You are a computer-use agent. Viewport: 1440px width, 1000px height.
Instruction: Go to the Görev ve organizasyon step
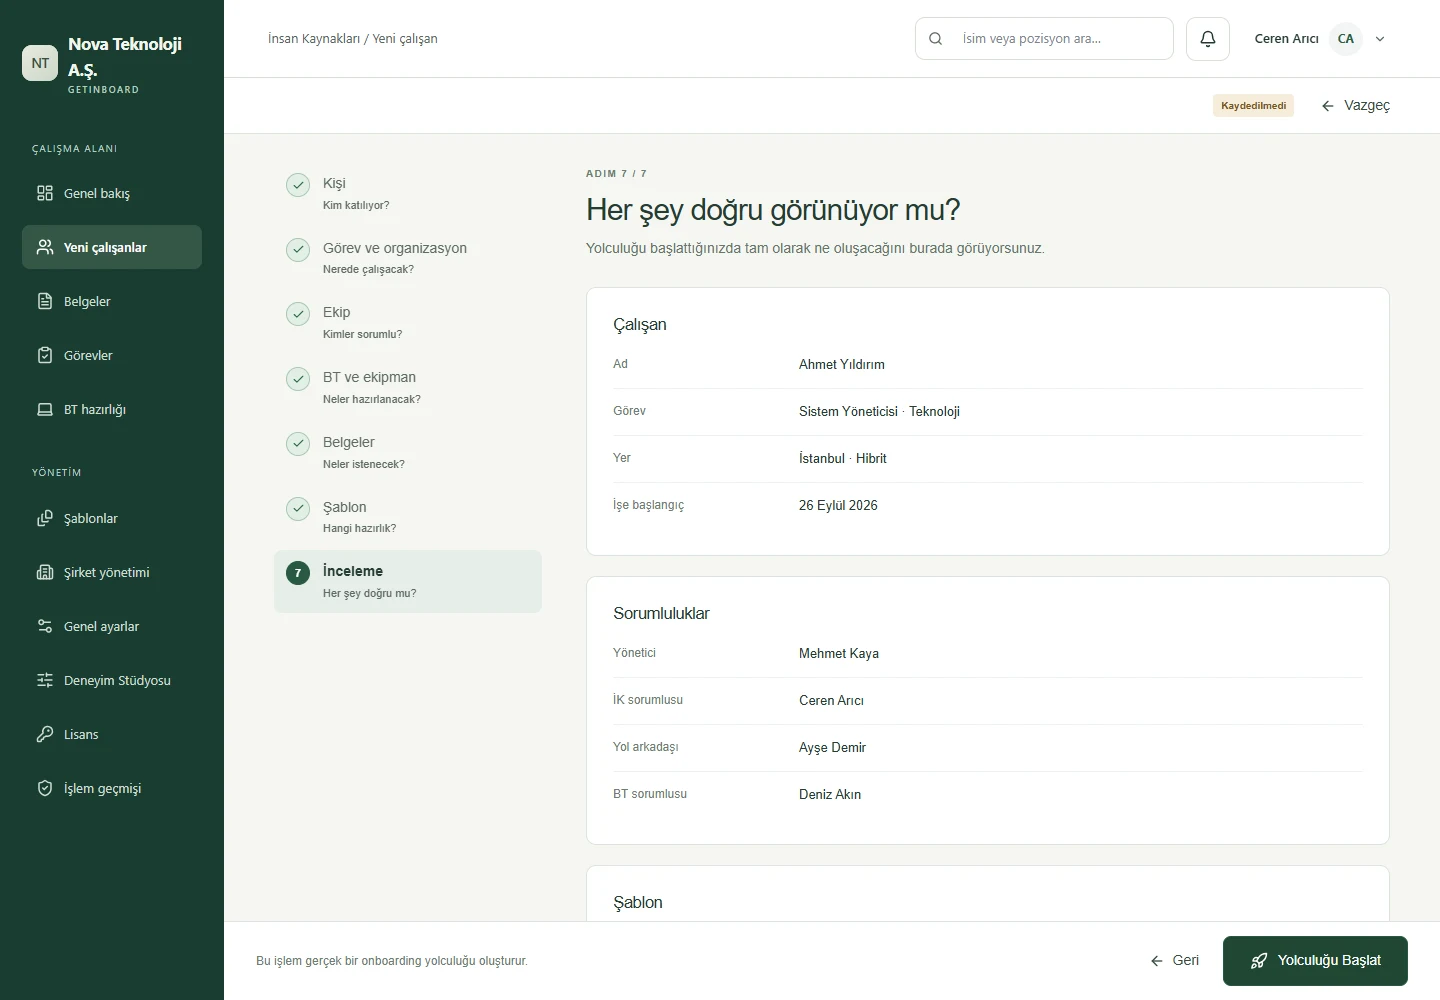click(x=408, y=257)
